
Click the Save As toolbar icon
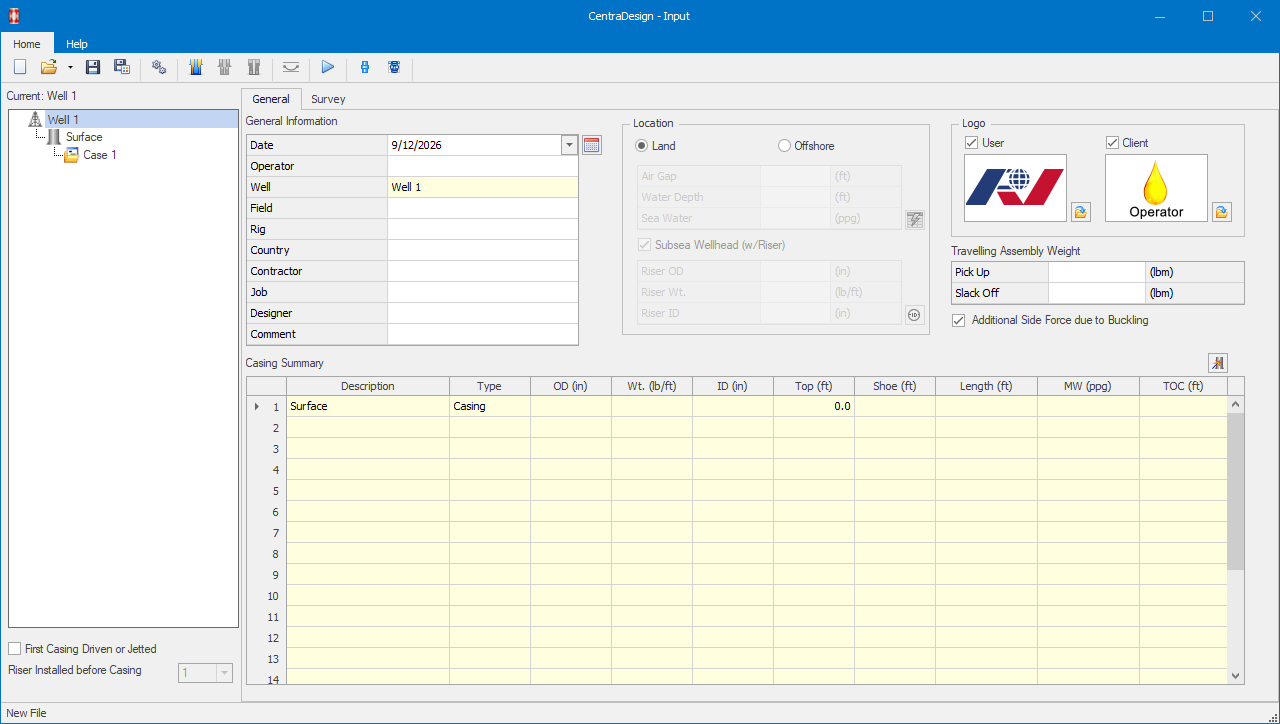pos(122,67)
